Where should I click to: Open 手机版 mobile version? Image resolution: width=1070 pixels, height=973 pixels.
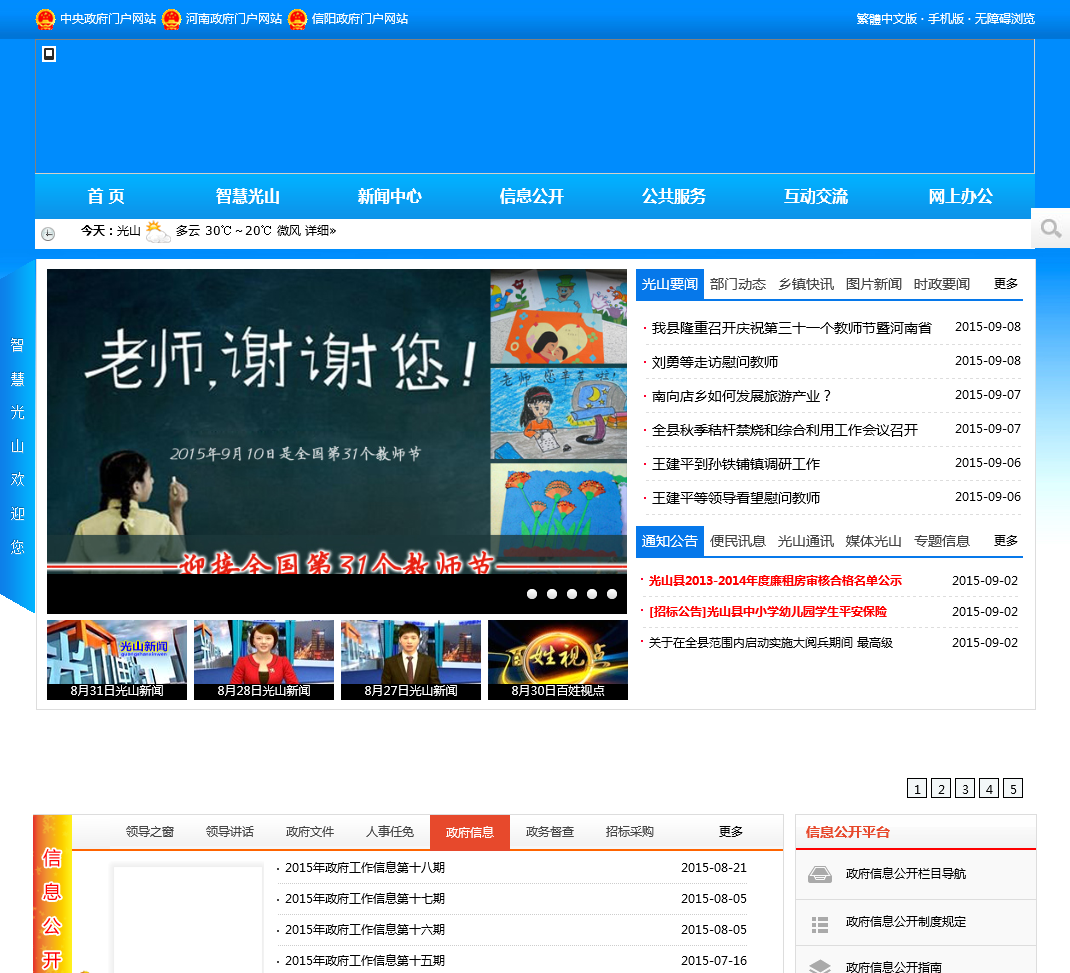tap(945, 19)
